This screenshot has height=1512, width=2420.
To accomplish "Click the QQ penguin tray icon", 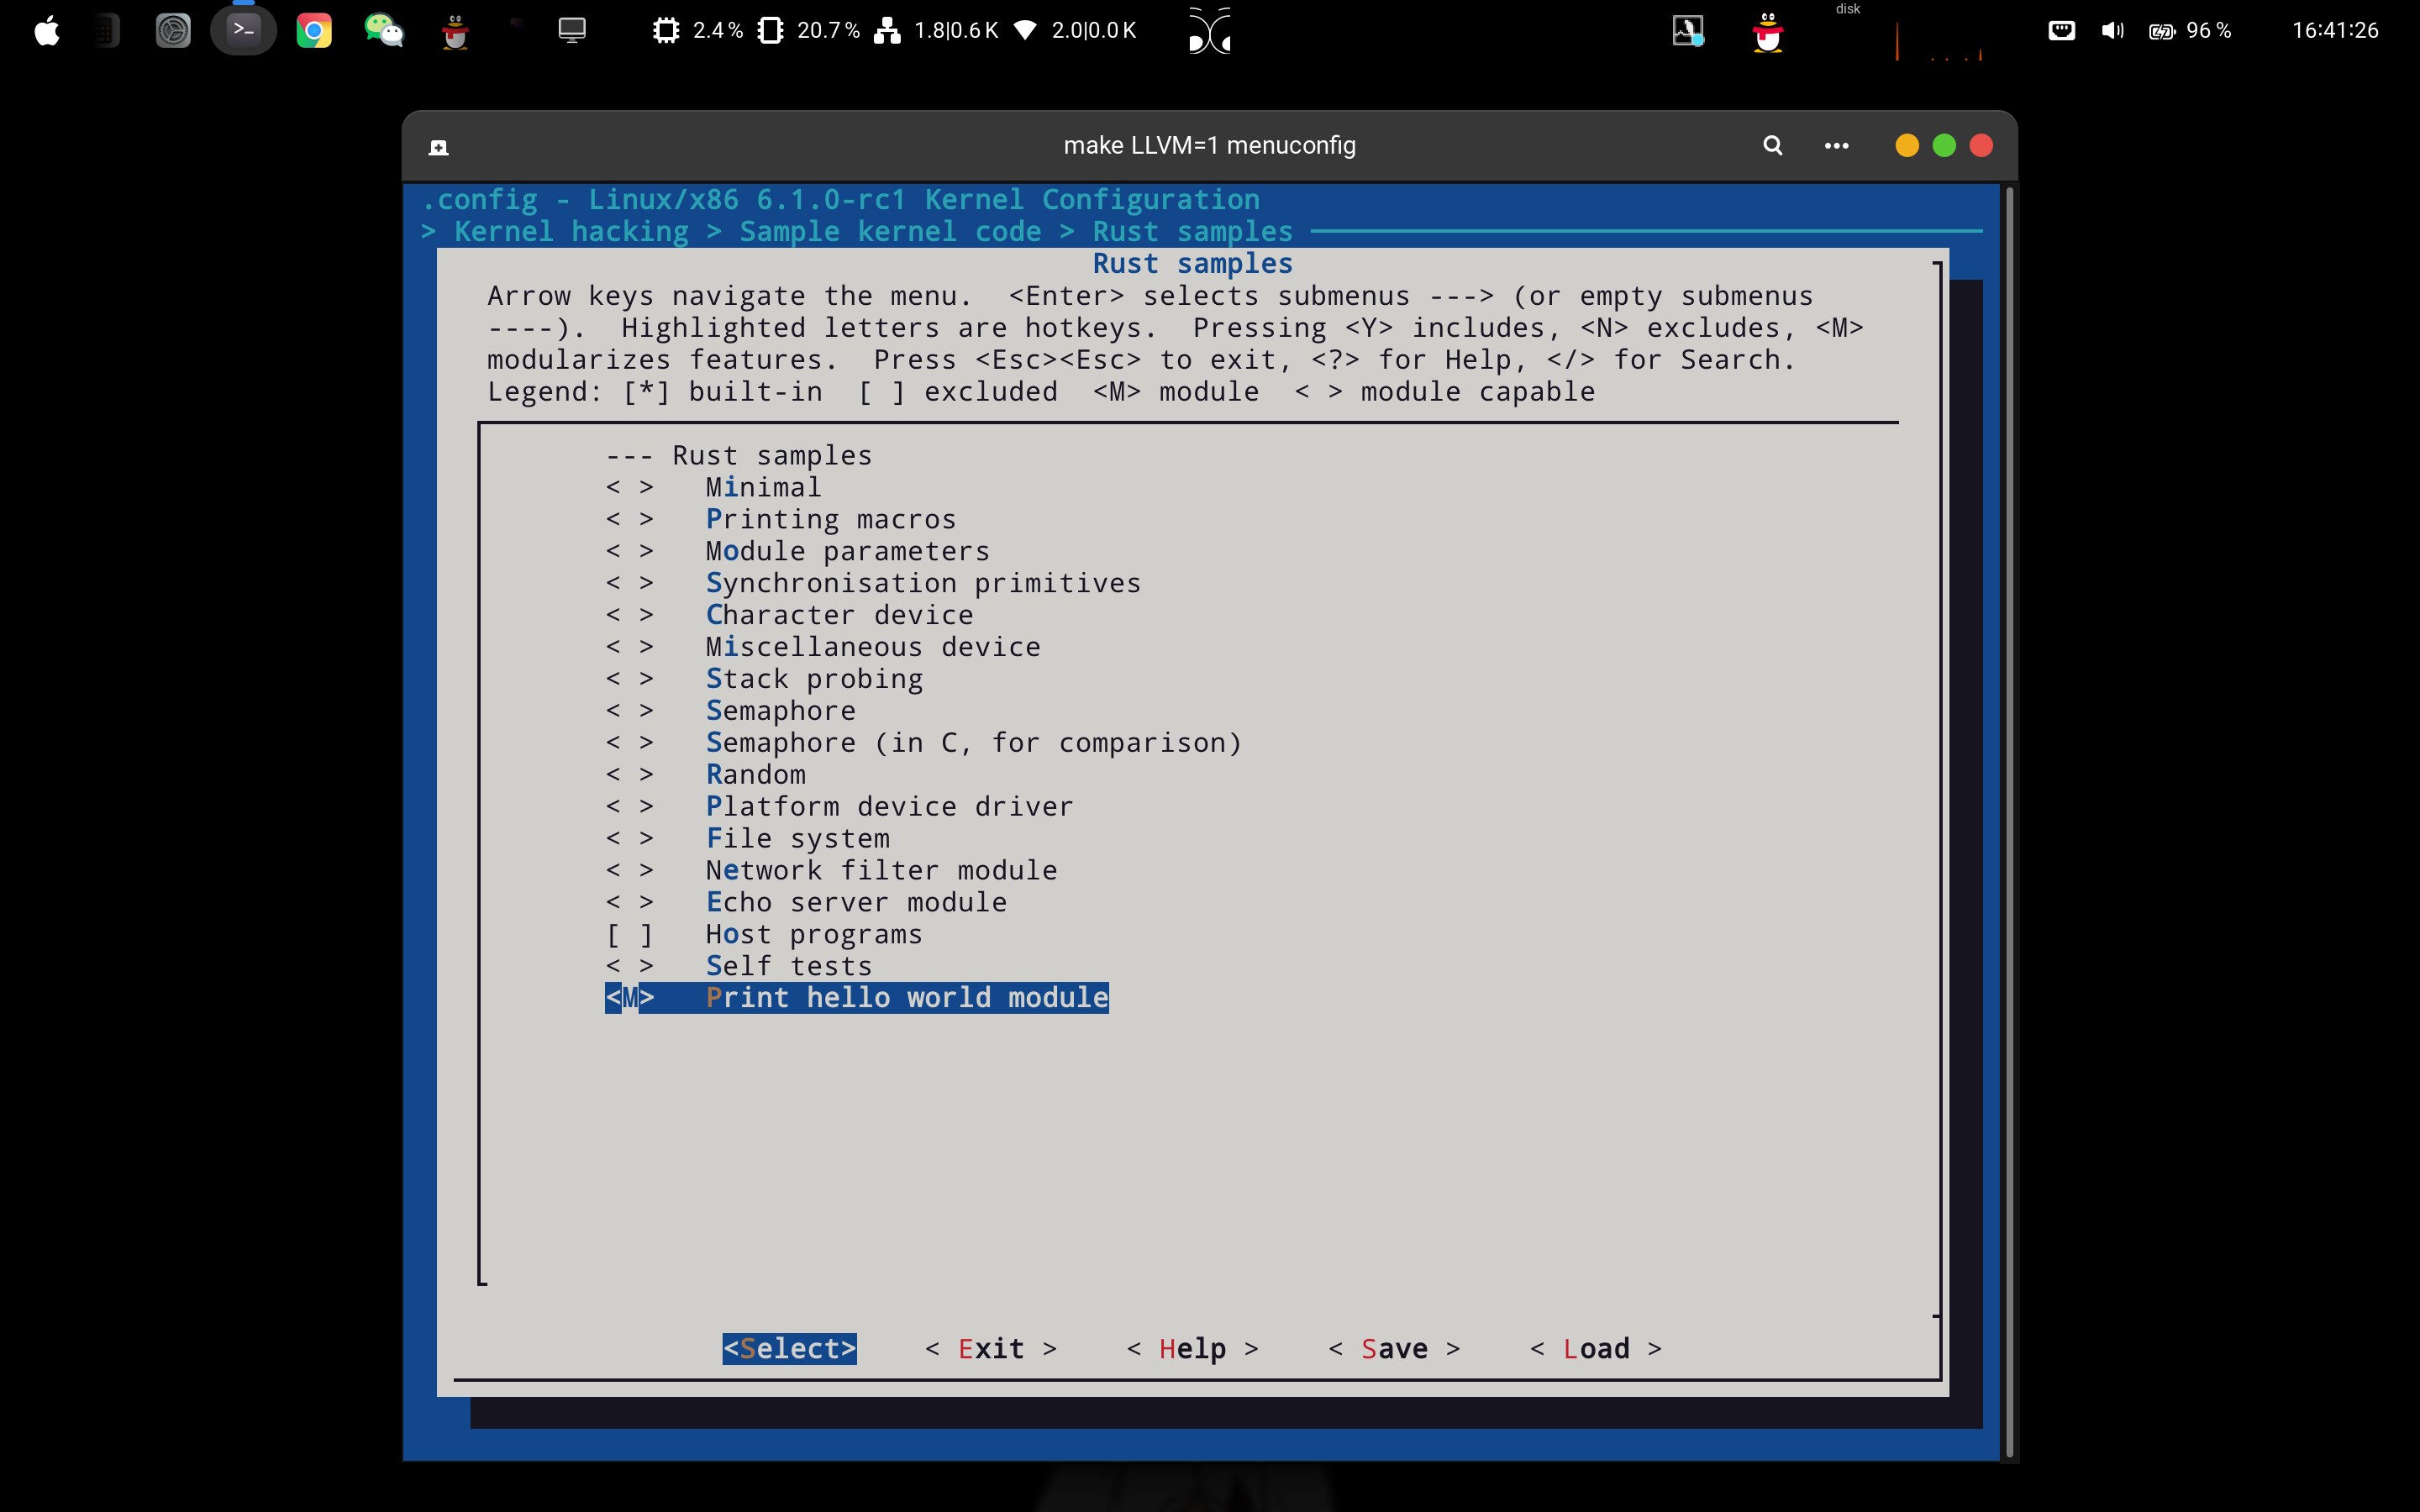I will 1767,32.
